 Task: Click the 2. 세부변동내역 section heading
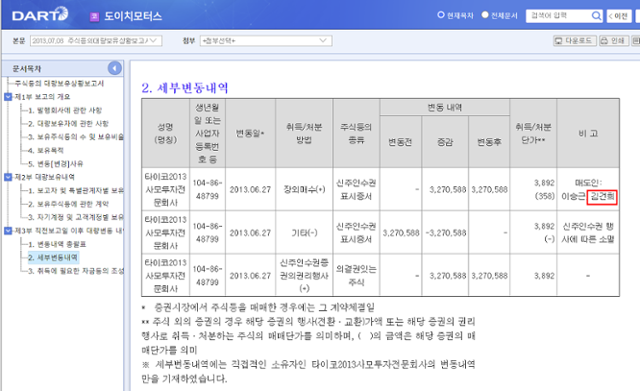pyautogui.click(x=185, y=88)
